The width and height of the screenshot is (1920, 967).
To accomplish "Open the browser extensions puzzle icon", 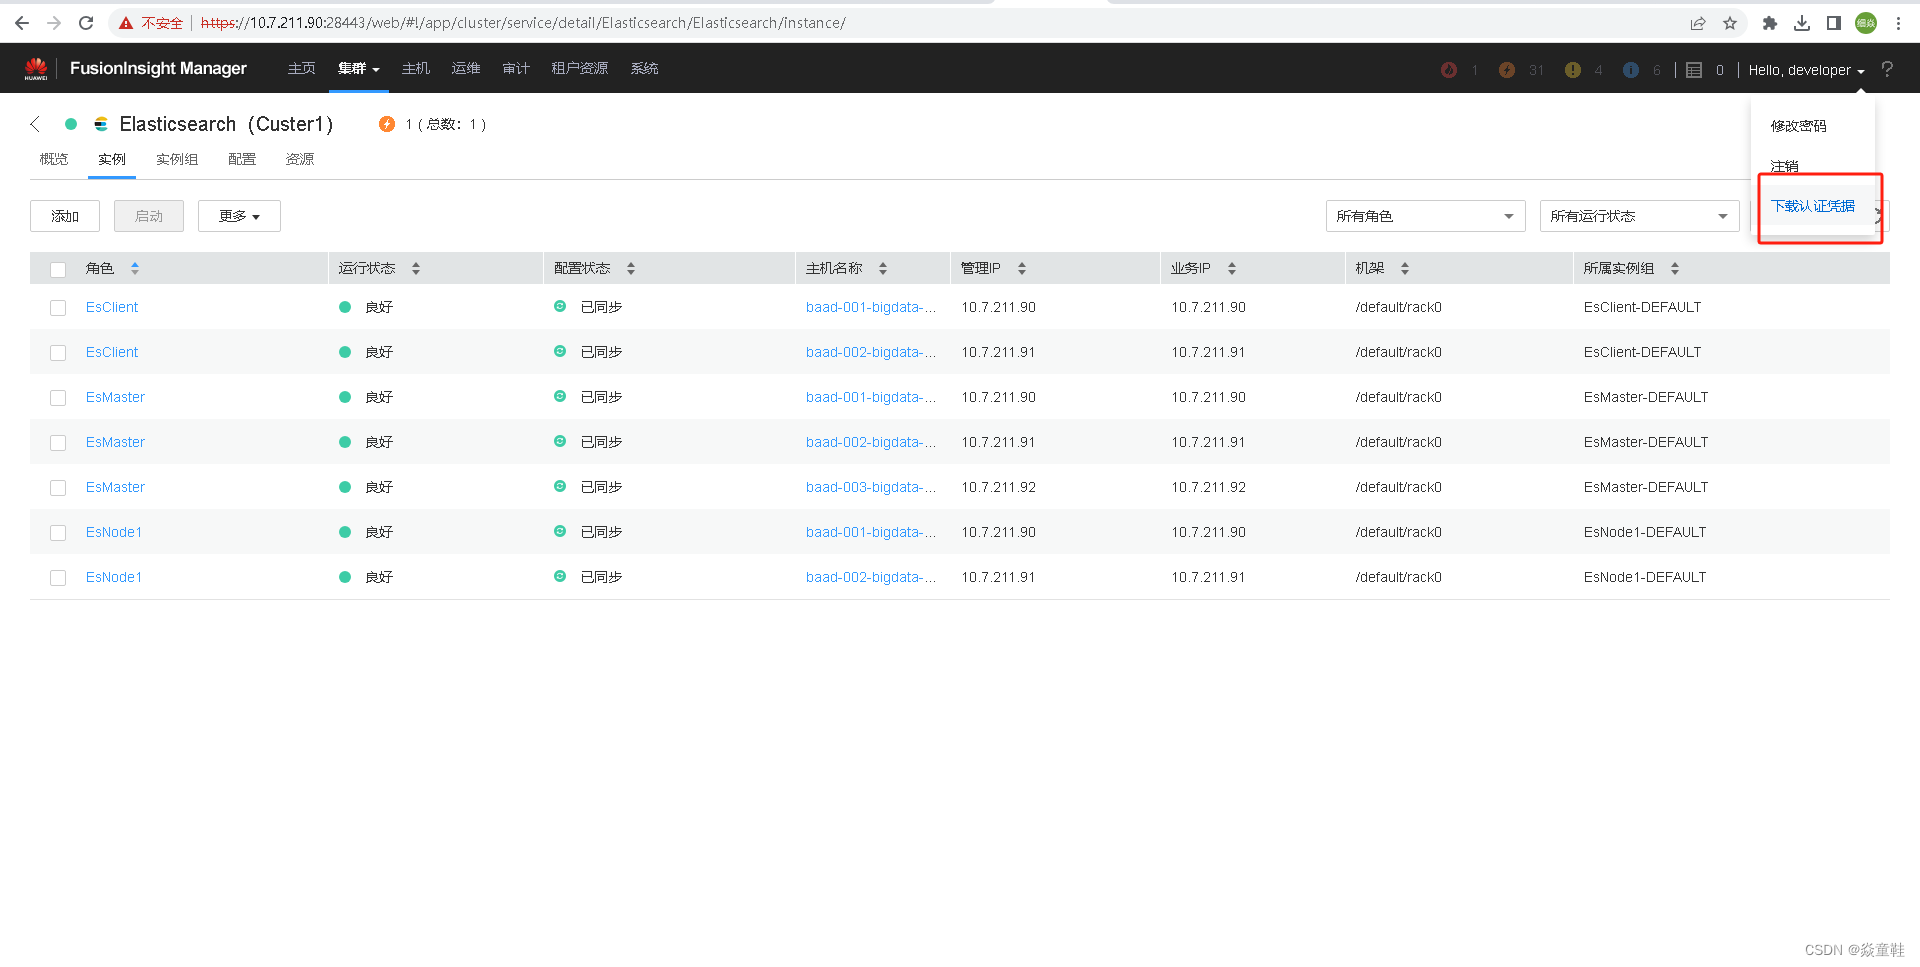I will coord(1770,23).
